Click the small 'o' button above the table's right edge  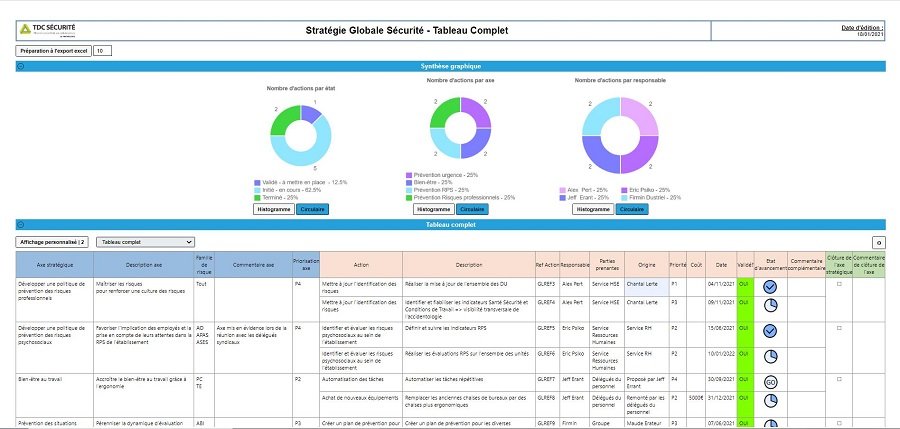pos(878,242)
